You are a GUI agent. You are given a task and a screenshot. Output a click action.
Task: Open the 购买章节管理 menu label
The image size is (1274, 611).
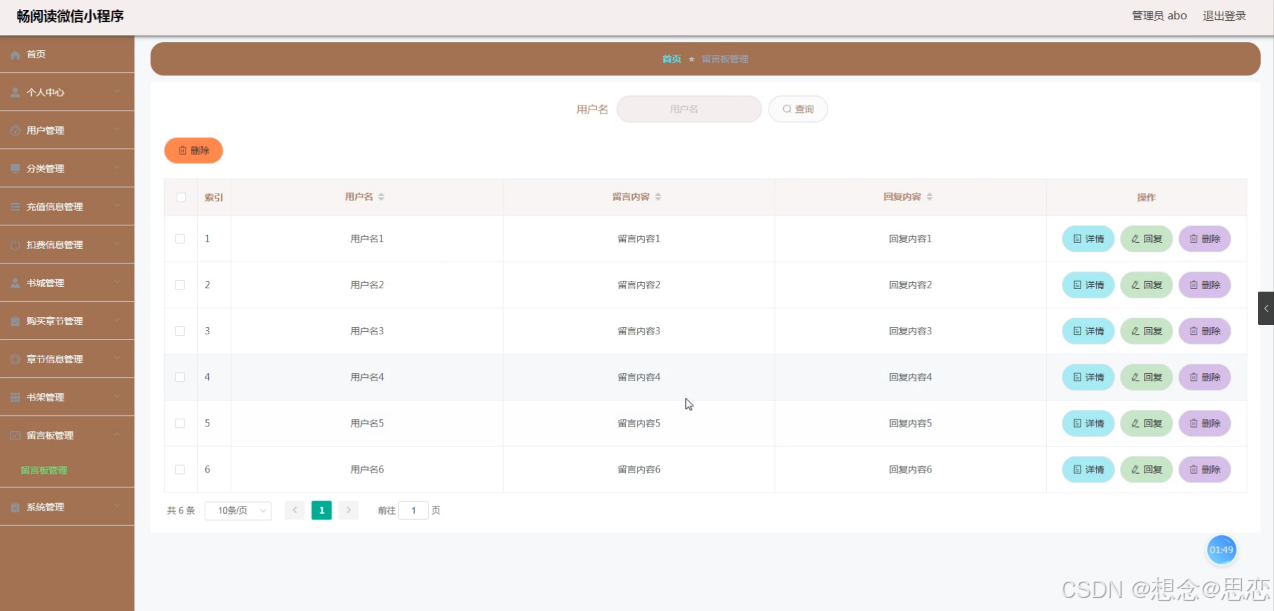coord(55,321)
